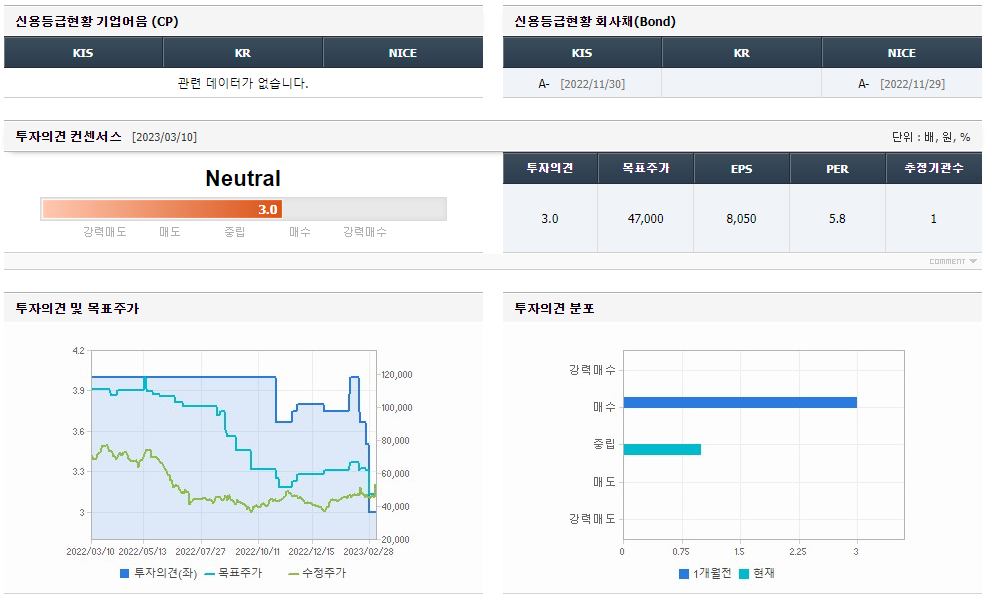Click the KR header in CP table
The image size is (987, 598).
coord(243,53)
